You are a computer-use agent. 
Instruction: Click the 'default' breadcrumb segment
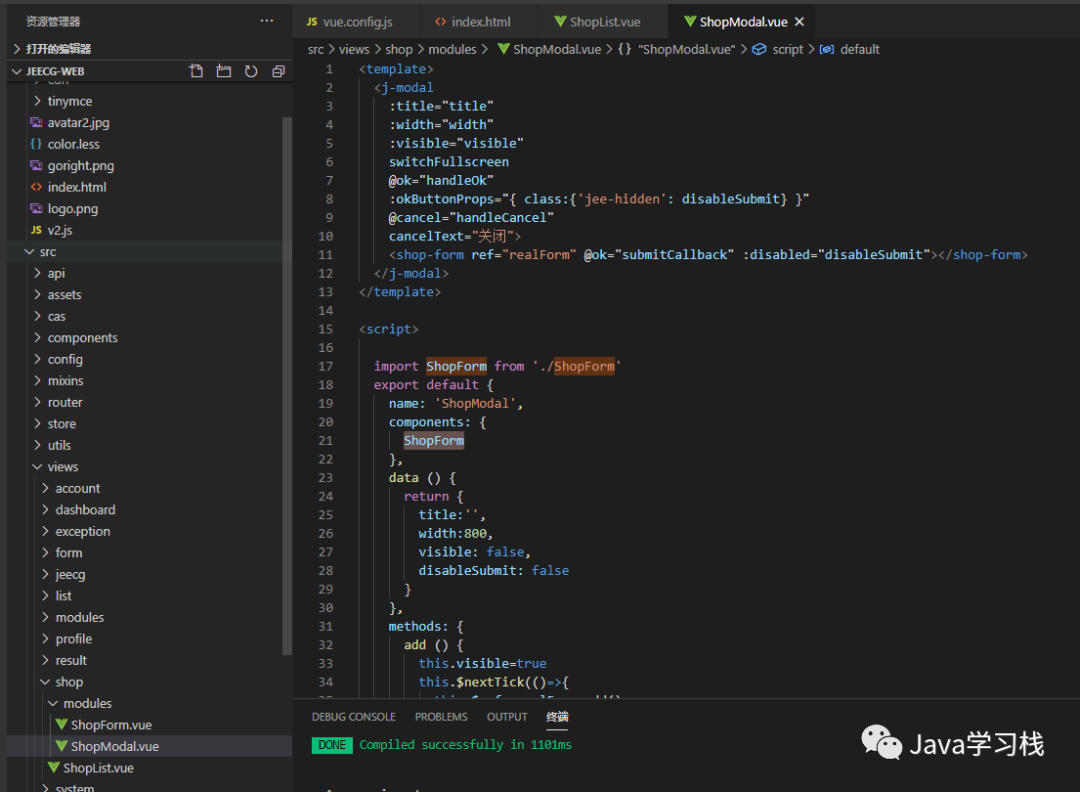(860, 49)
